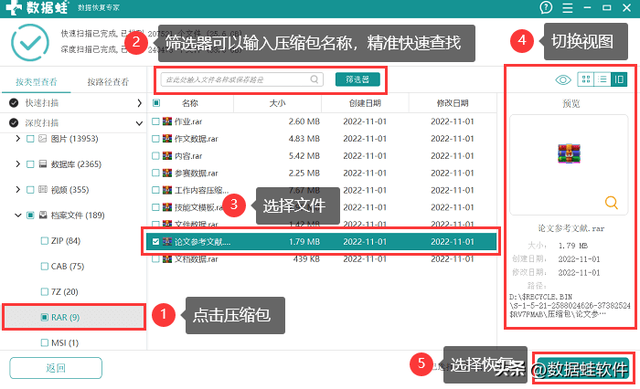Screen dimensions: 640x389
Task: Click the 筛选器 filter button
Action: [358, 79]
